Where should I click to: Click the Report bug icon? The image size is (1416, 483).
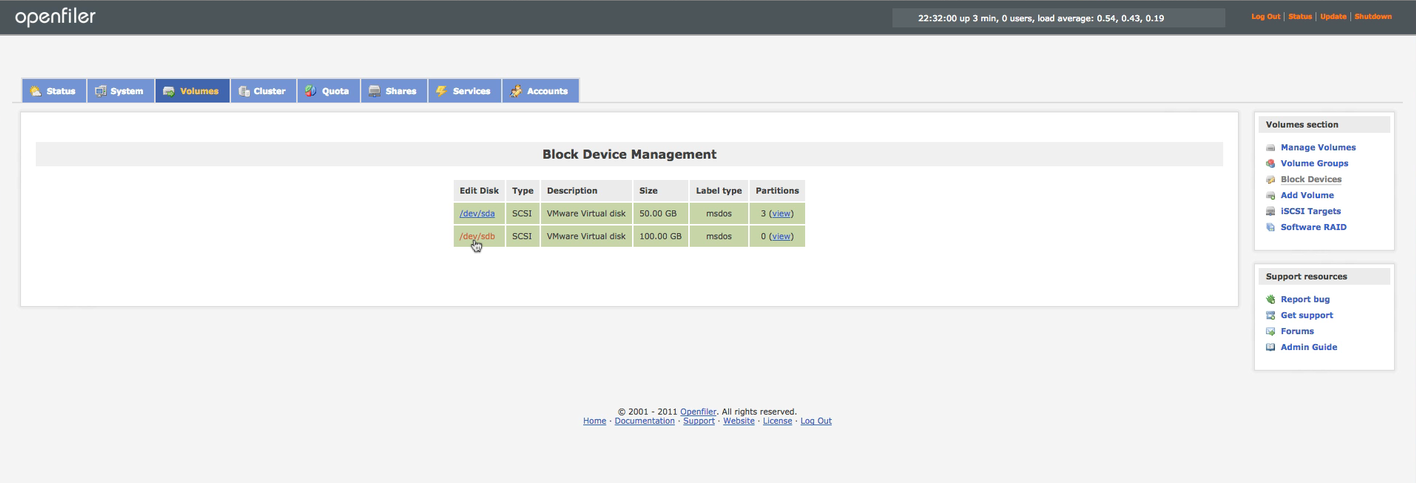1271,299
